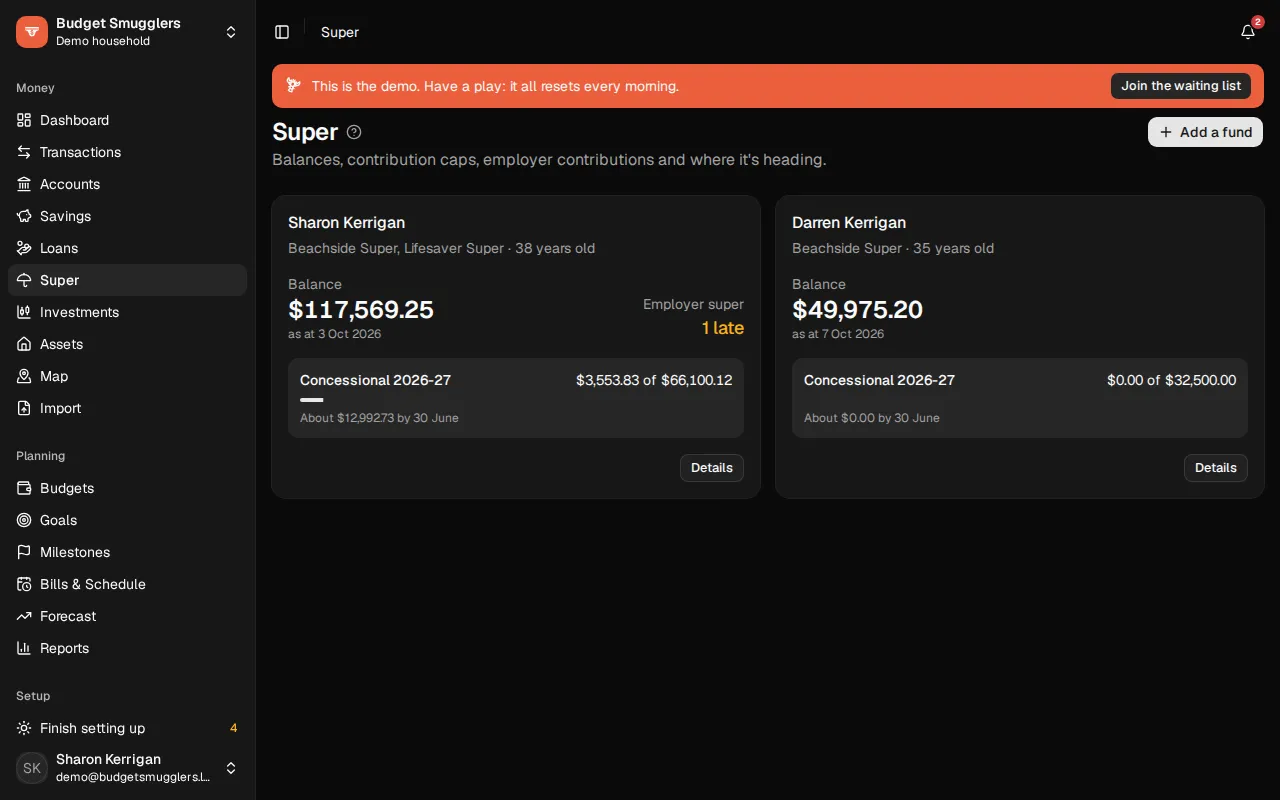Click the Budget Smugglers logo icon
Screen dimensions: 1280x800
(32, 32)
